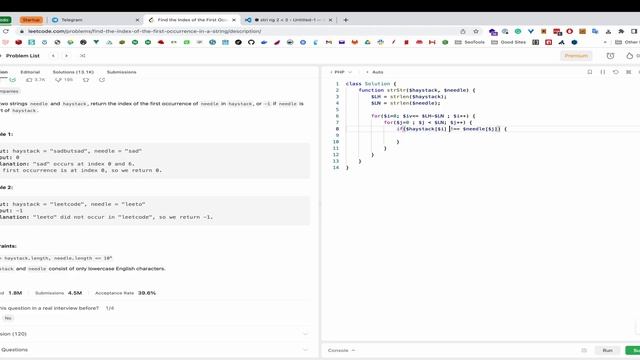Open a new browser tab
This screenshot has width=640, height=360.
[x=346, y=20]
